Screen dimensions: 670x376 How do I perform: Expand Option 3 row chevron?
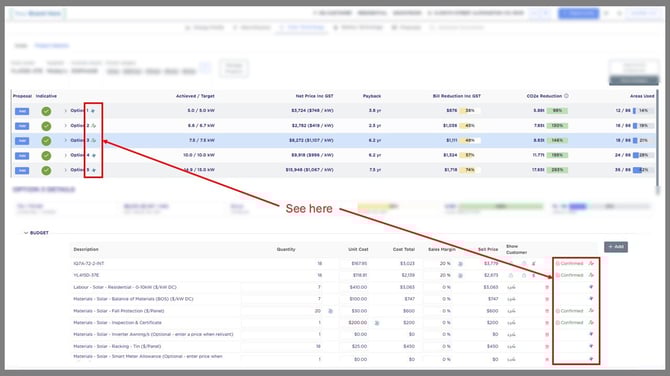(65, 140)
